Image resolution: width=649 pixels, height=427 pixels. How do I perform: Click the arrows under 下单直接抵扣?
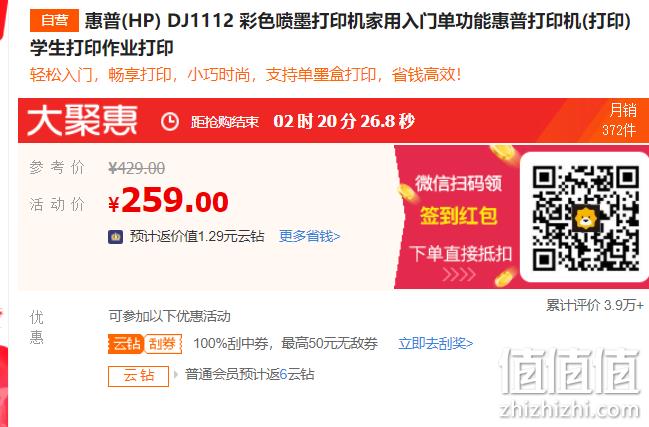click(459, 274)
